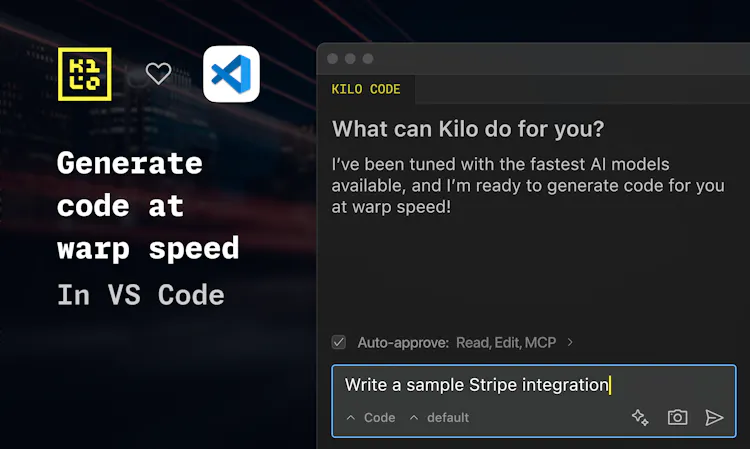Viewport: 750px width, 449px height.
Task: Click the Generate code at warp speed headline
Action: click(x=148, y=206)
